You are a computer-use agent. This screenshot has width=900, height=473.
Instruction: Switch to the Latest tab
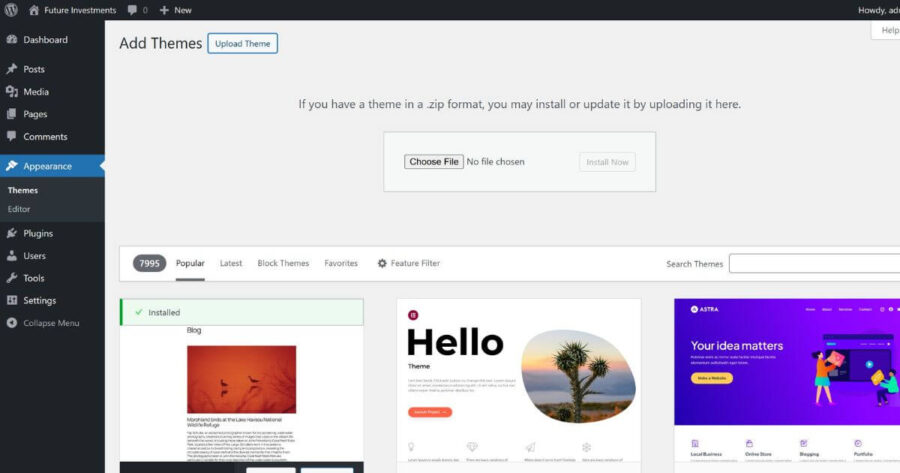231,263
